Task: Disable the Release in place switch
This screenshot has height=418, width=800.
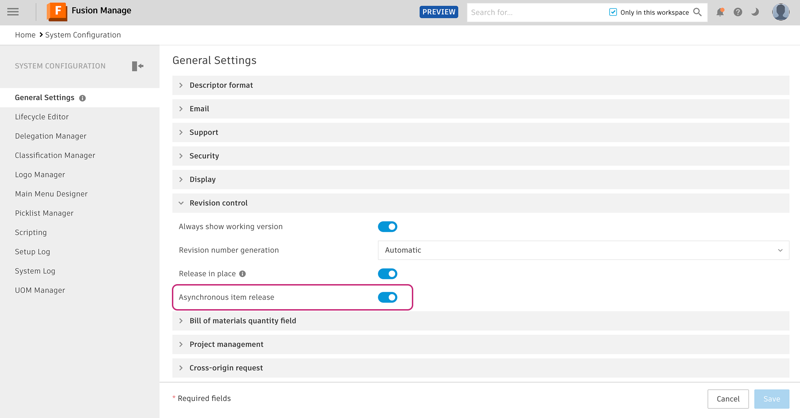Action: tap(387, 274)
